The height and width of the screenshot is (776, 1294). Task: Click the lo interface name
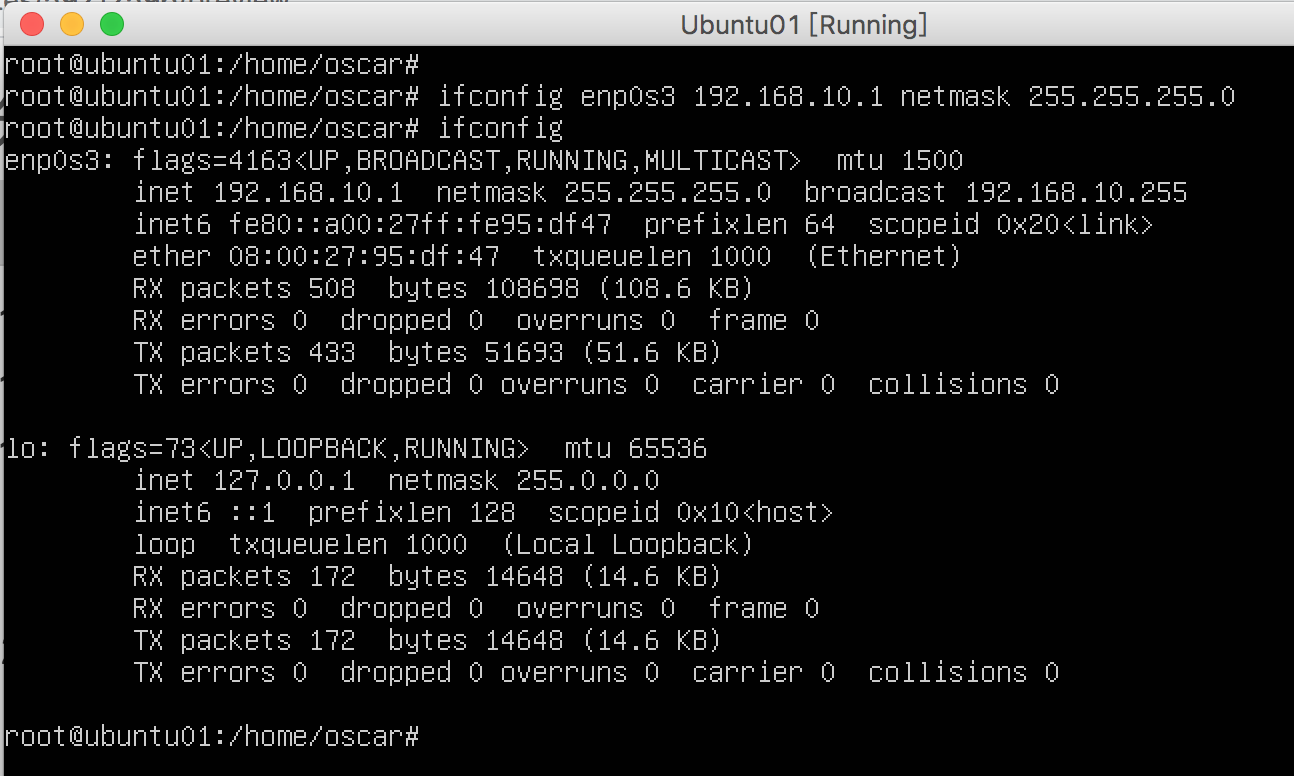(x=21, y=449)
